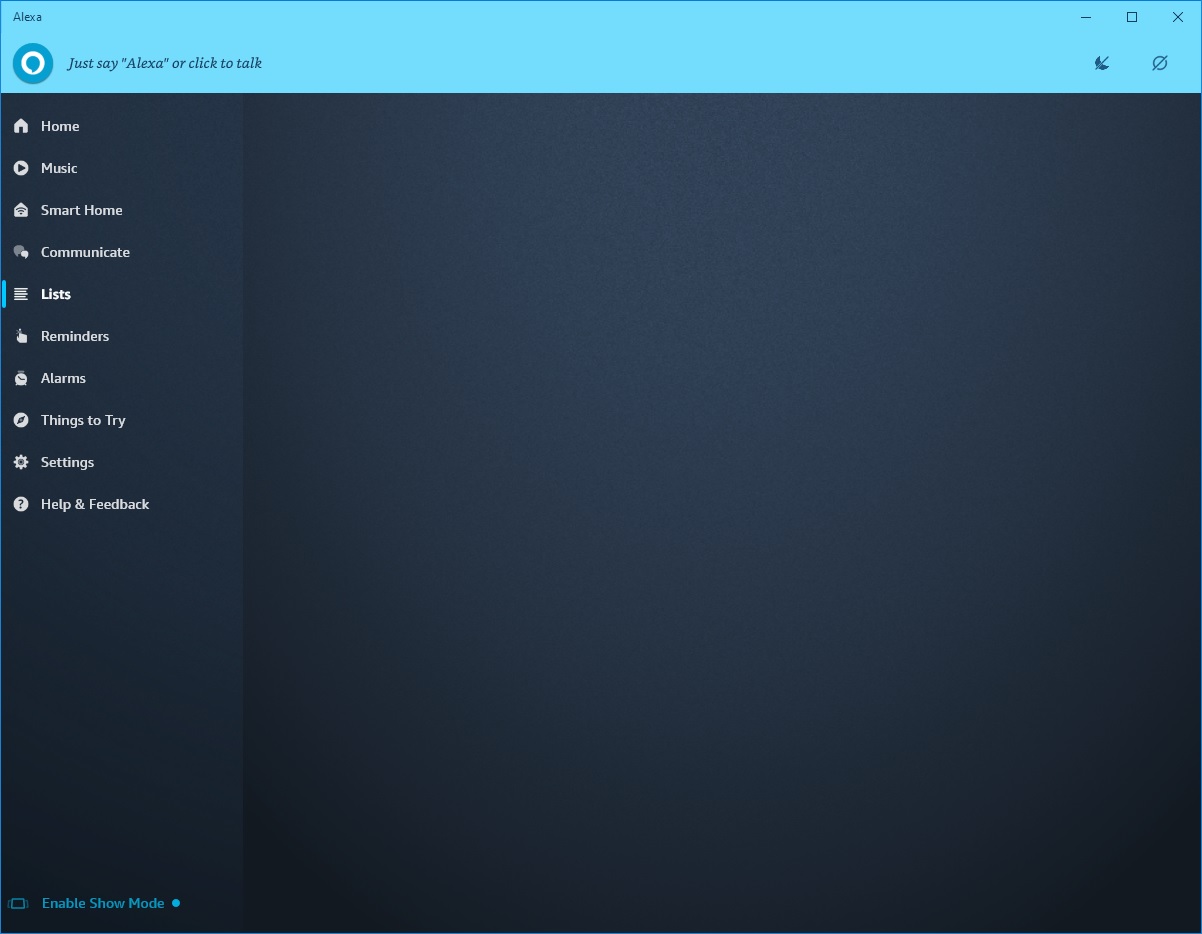The height and width of the screenshot is (934, 1202).
Task: Open Music using the play icon
Action: [x=21, y=168]
